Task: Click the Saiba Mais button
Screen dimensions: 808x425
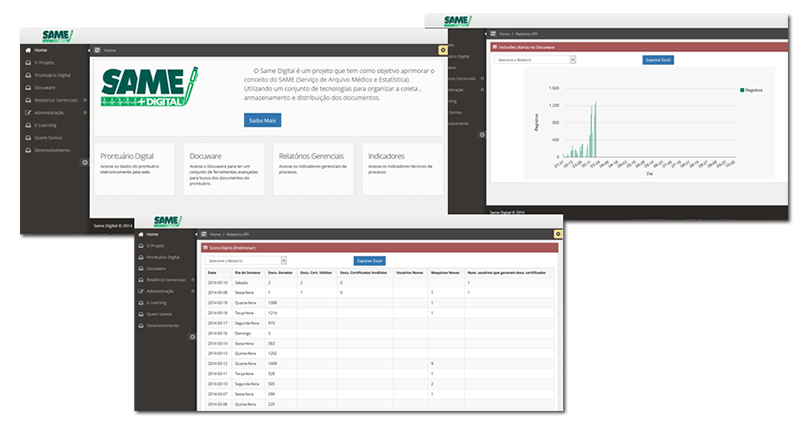Action: (262, 120)
